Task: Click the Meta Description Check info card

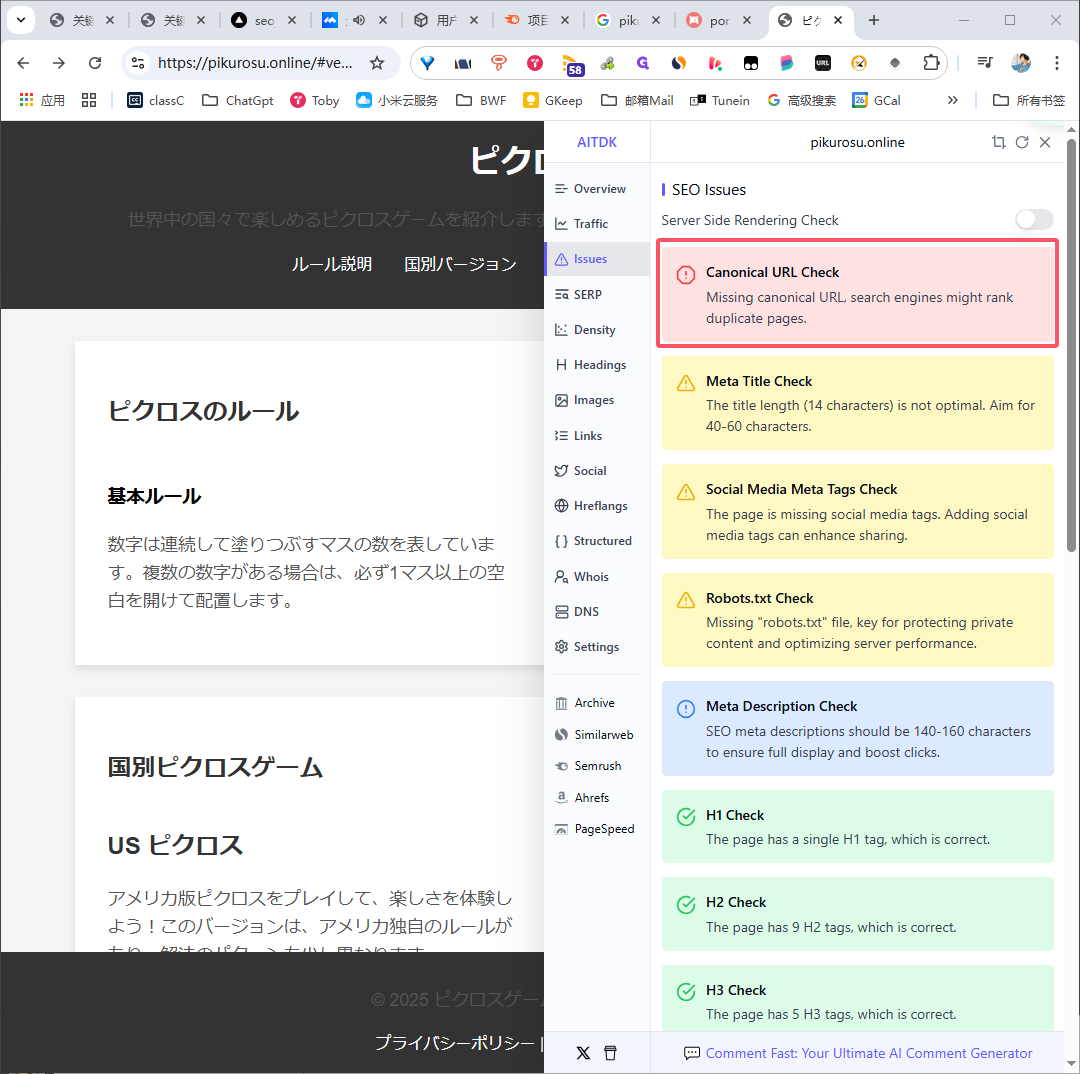Action: (x=858, y=729)
